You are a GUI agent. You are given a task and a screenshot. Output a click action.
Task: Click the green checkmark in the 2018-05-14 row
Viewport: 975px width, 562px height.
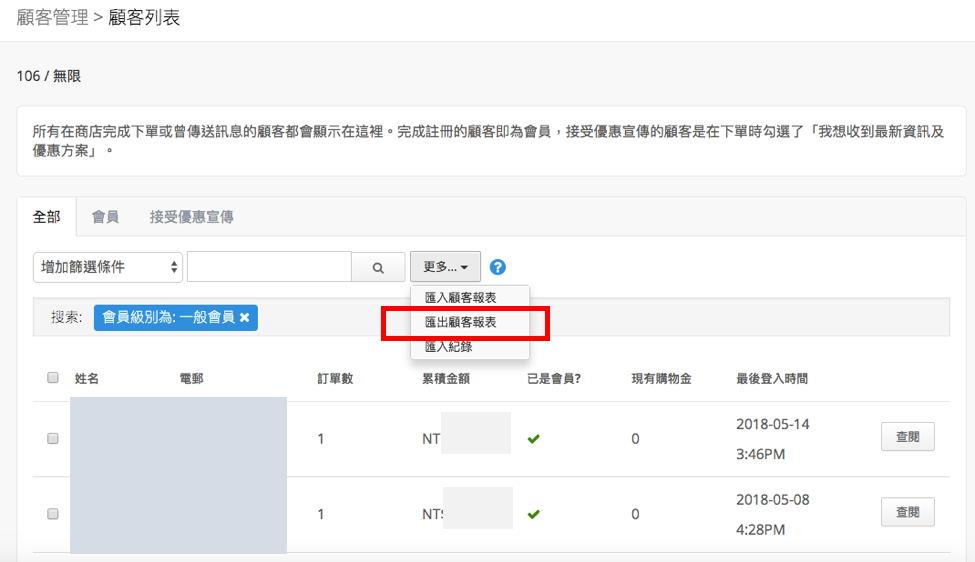click(x=533, y=439)
